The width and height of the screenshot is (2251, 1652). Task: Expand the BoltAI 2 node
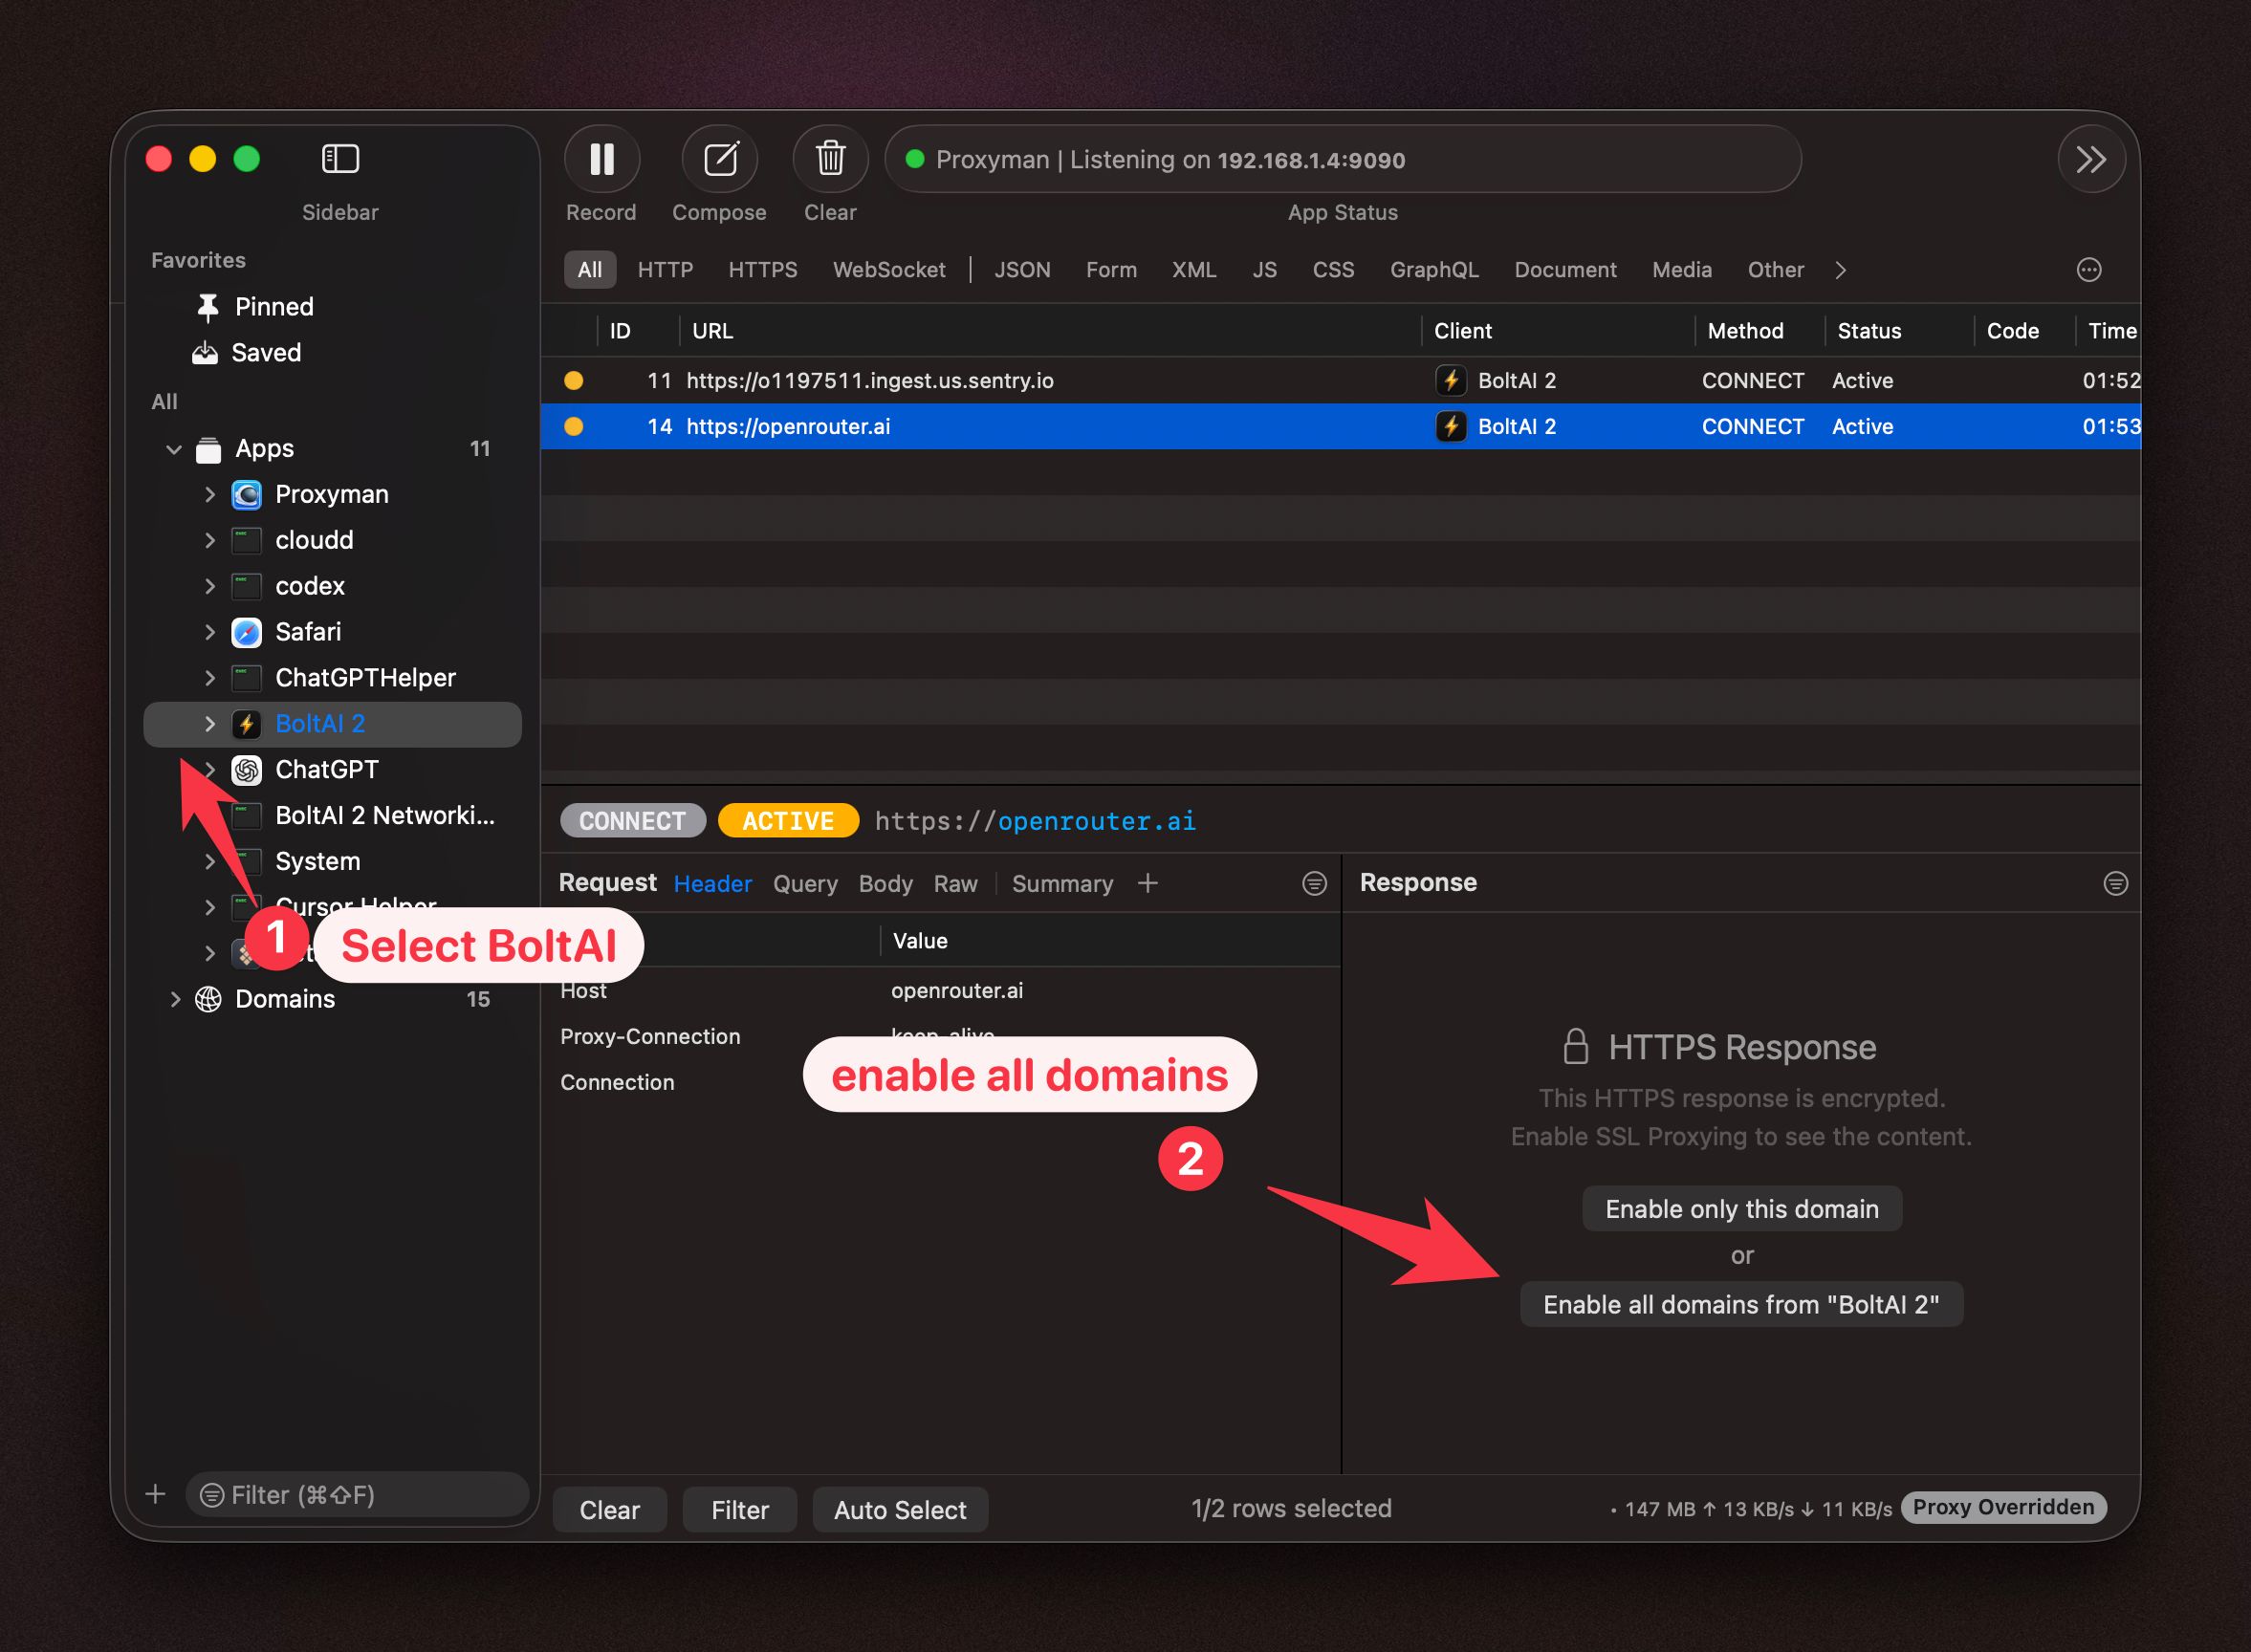click(x=210, y=724)
